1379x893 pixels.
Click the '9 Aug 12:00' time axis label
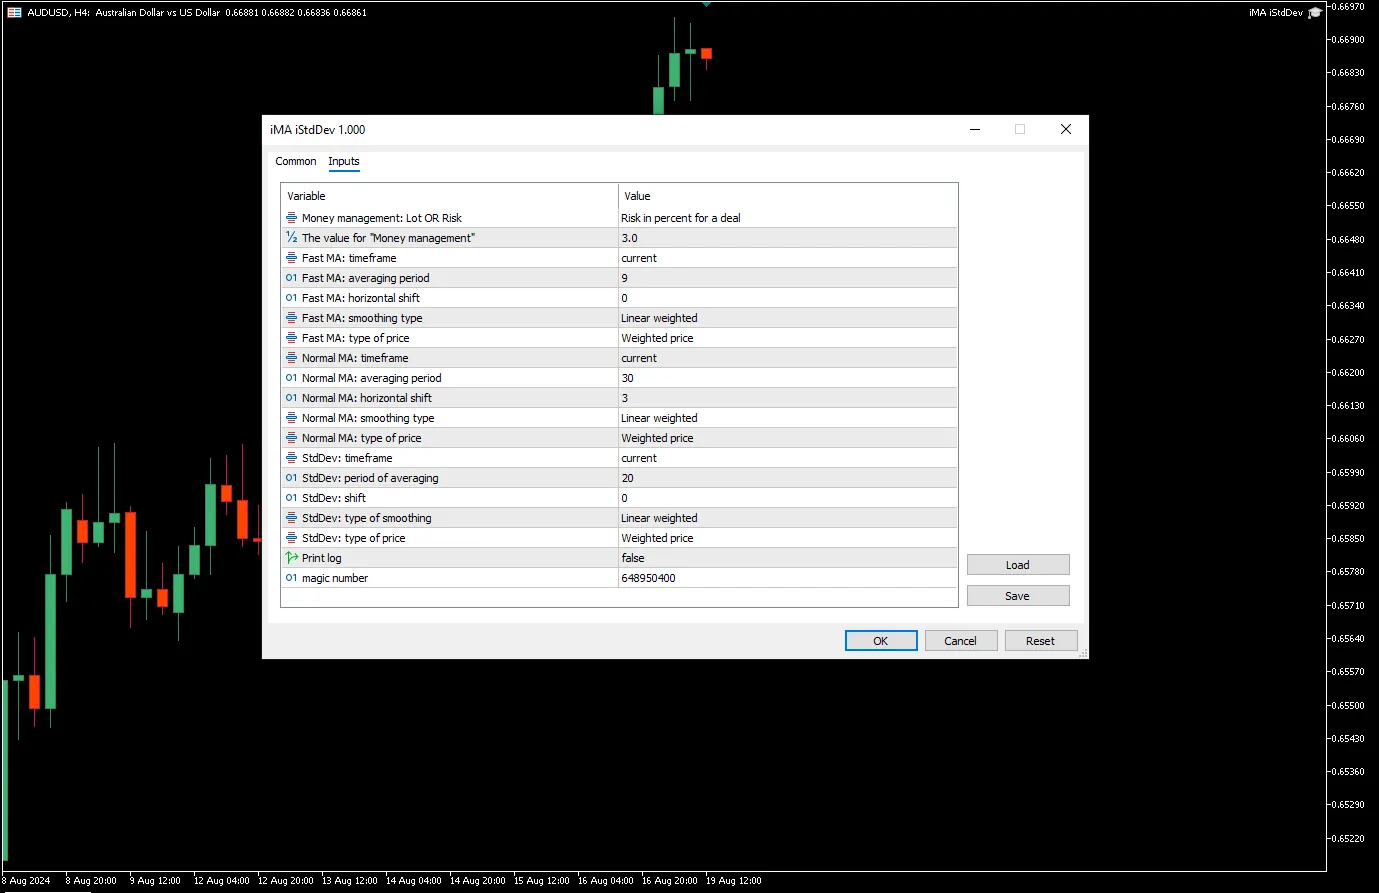click(155, 881)
